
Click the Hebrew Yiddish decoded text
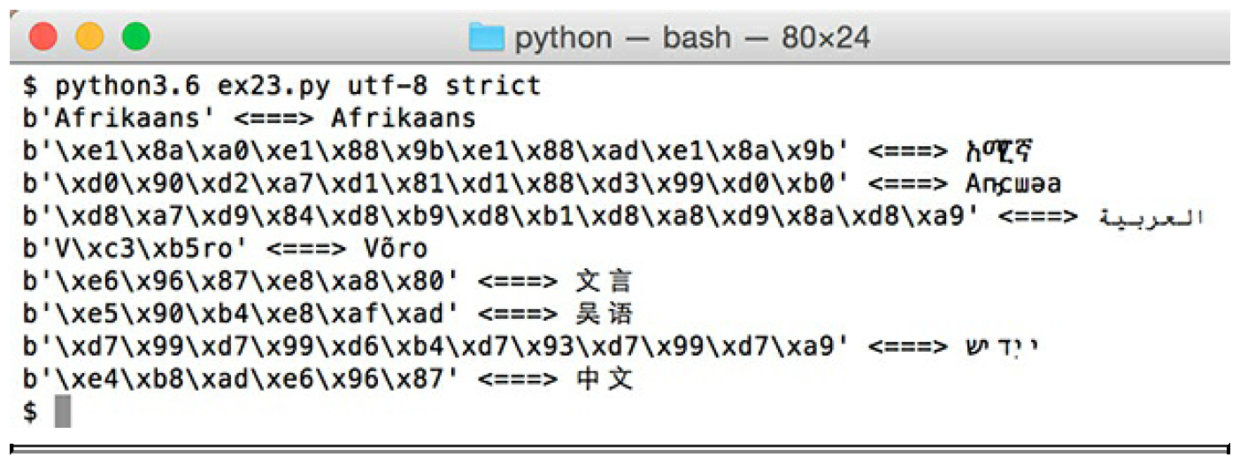1003,348
